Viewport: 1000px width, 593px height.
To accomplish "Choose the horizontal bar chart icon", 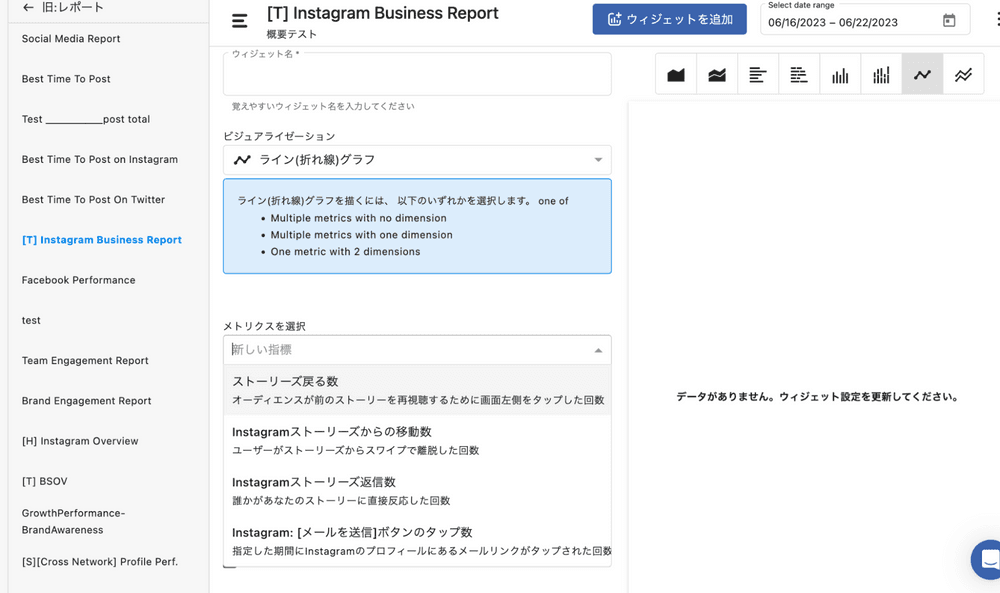I will click(758, 75).
